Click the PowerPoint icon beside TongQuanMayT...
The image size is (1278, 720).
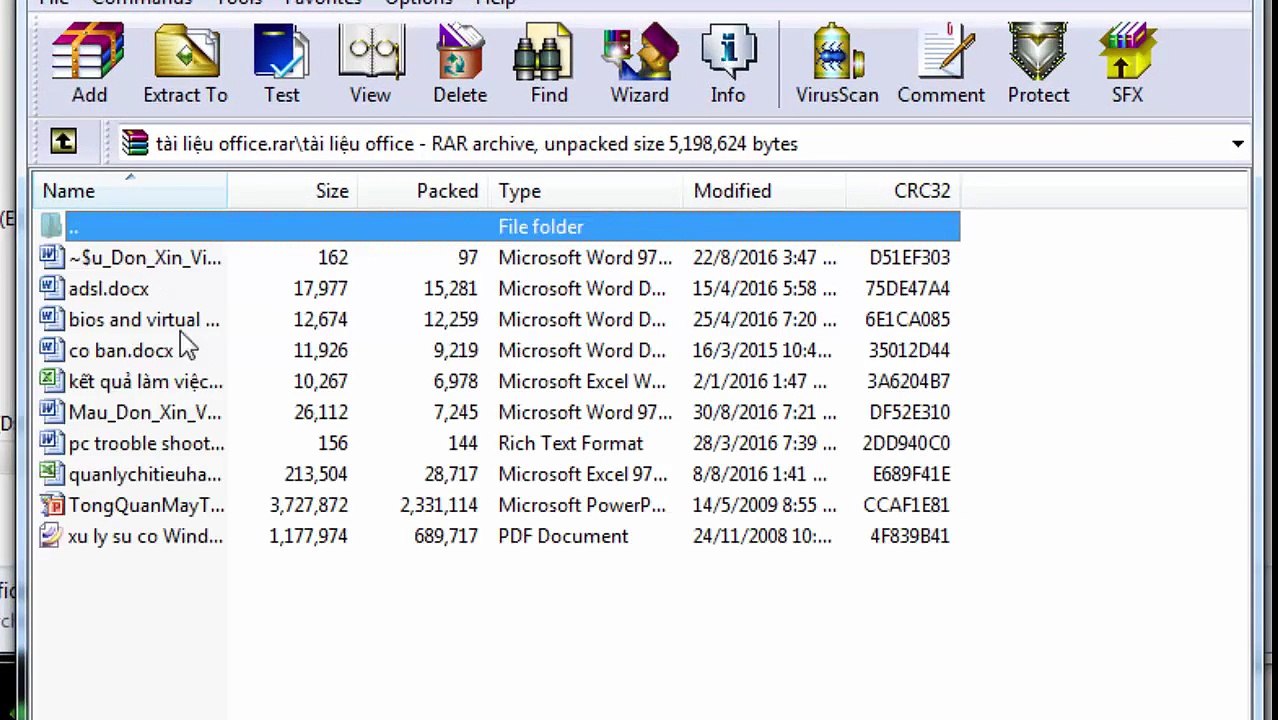(51, 505)
